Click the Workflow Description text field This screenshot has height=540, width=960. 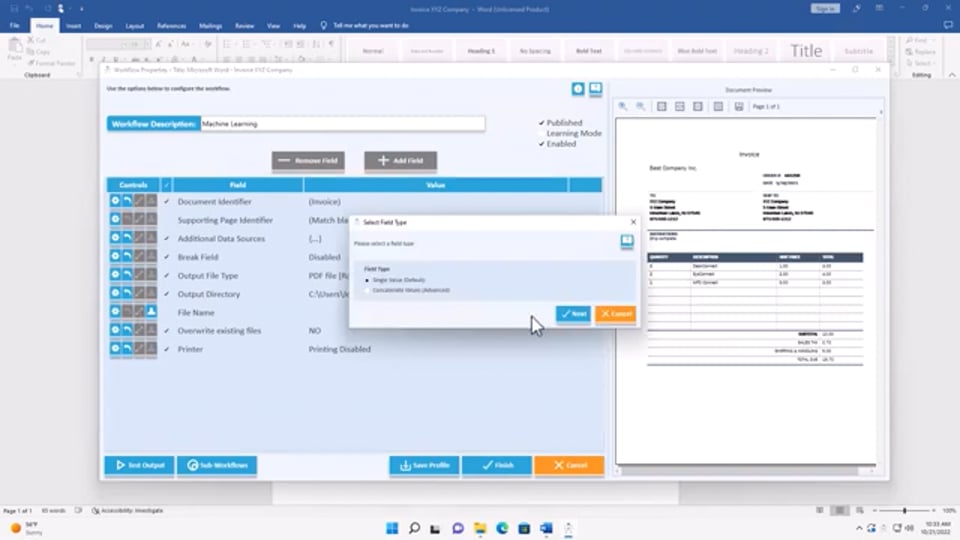pos(342,124)
